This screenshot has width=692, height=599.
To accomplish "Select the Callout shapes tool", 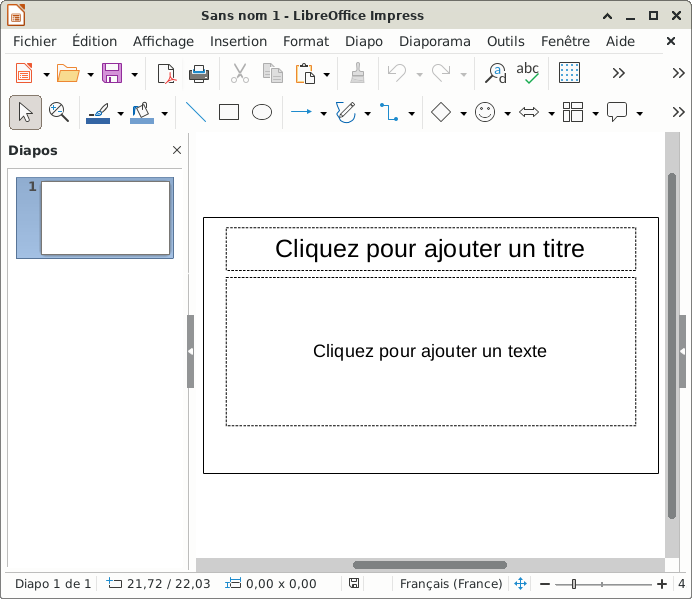I will coord(617,112).
